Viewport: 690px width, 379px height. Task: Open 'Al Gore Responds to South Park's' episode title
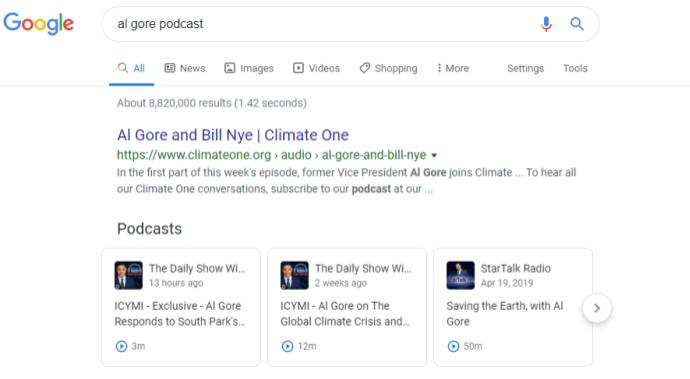point(180,314)
